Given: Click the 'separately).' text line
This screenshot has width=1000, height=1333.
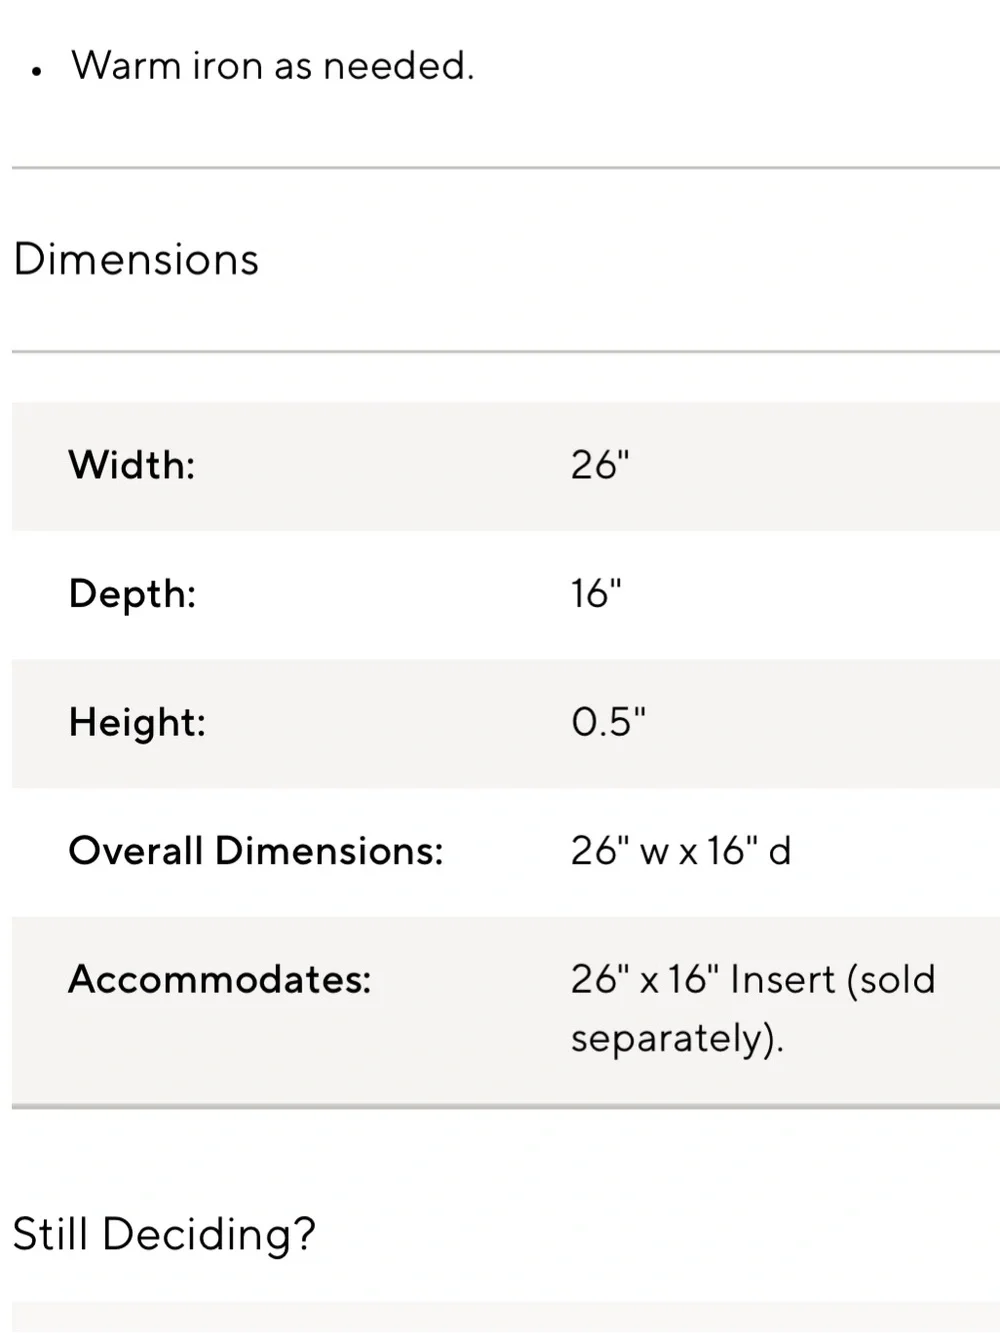Looking at the screenshot, I should point(677,1038).
